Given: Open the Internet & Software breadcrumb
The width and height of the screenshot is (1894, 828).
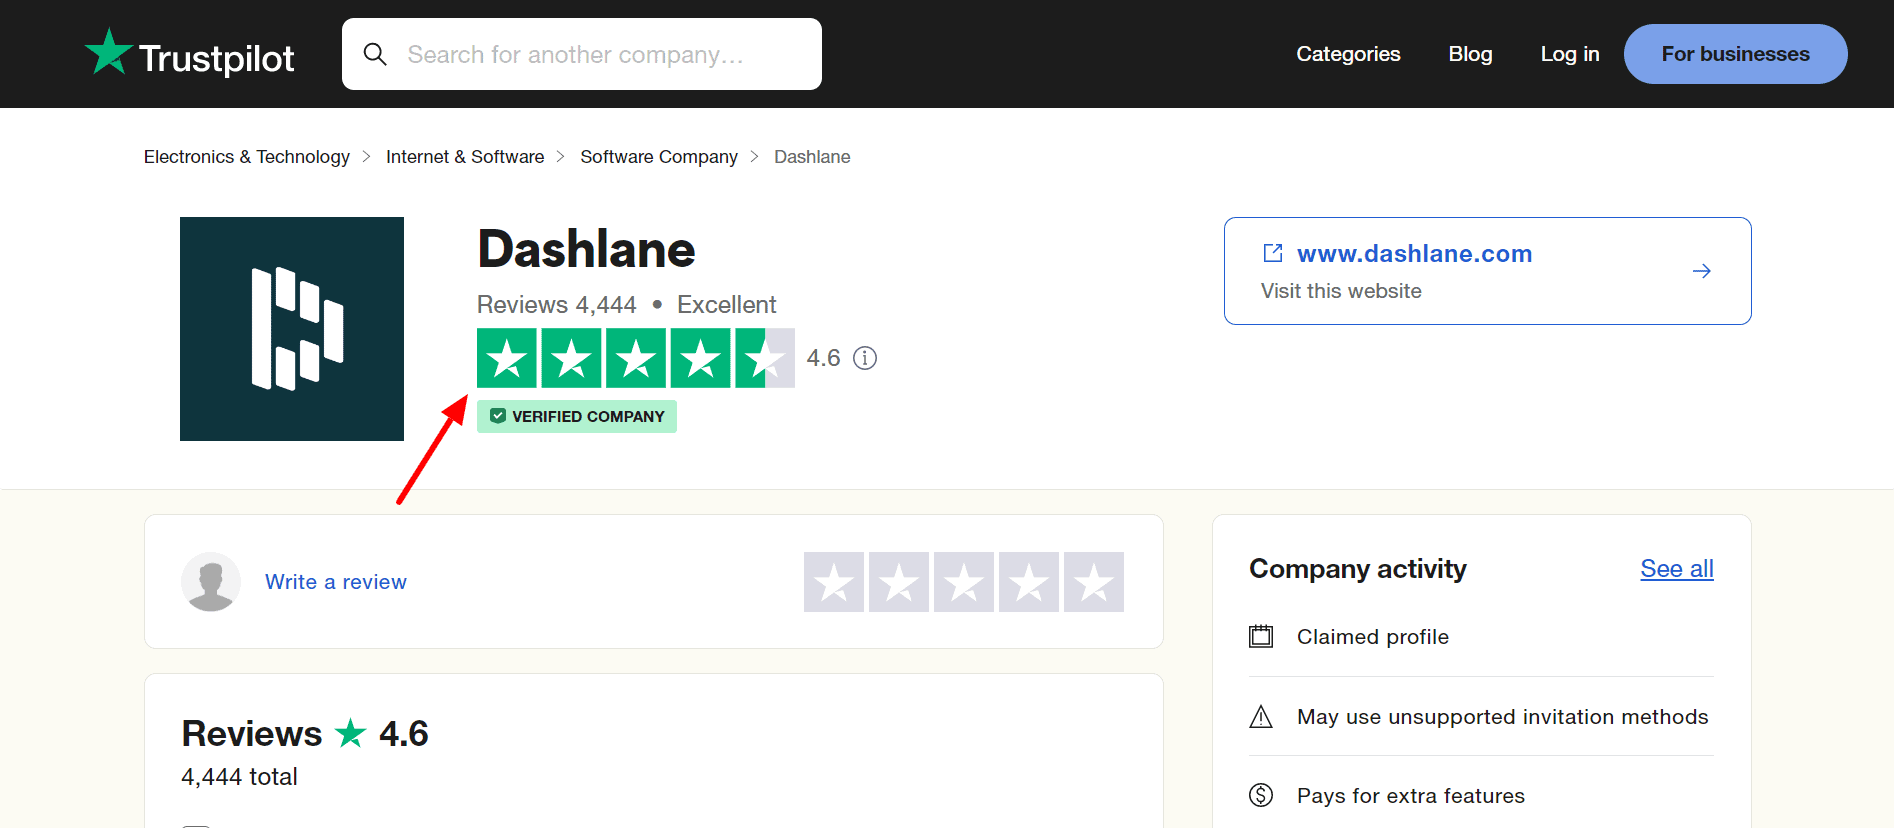Looking at the screenshot, I should pos(465,157).
